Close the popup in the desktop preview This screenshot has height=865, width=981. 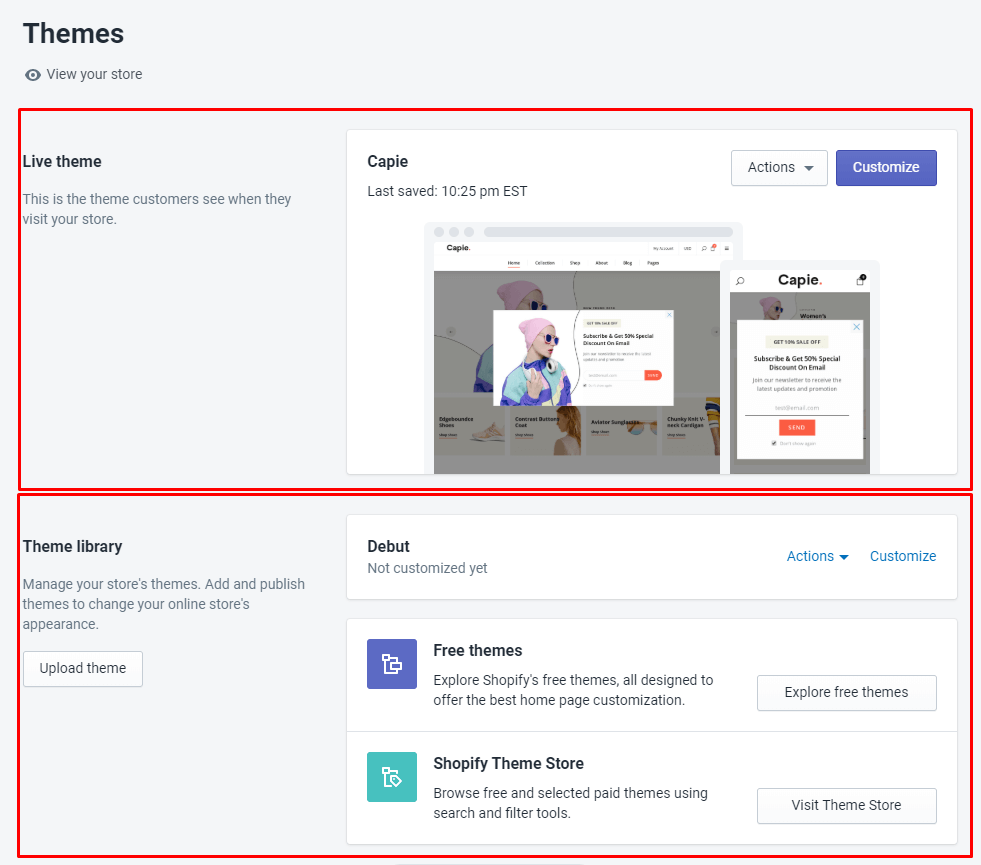pyautogui.click(x=669, y=315)
